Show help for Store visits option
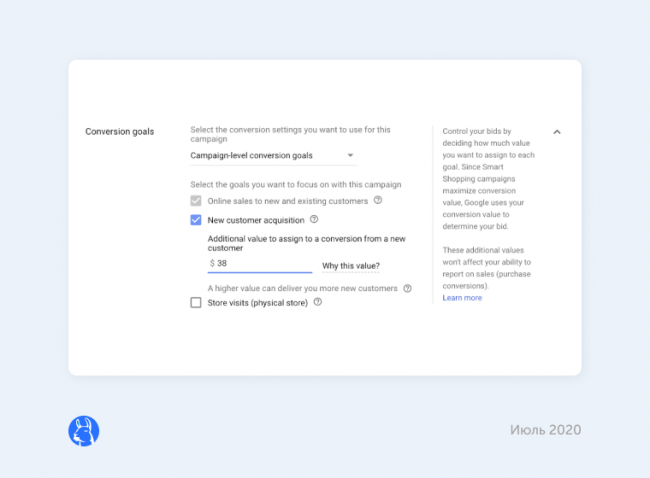This screenshot has height=478, width=650. tap(317, 302)
